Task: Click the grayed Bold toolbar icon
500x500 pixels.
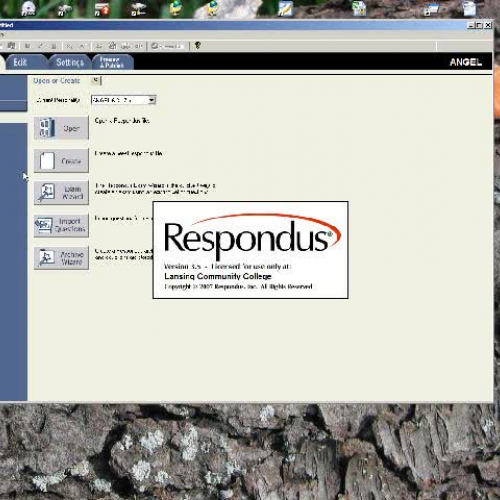Action: click(x=27, y=46)
